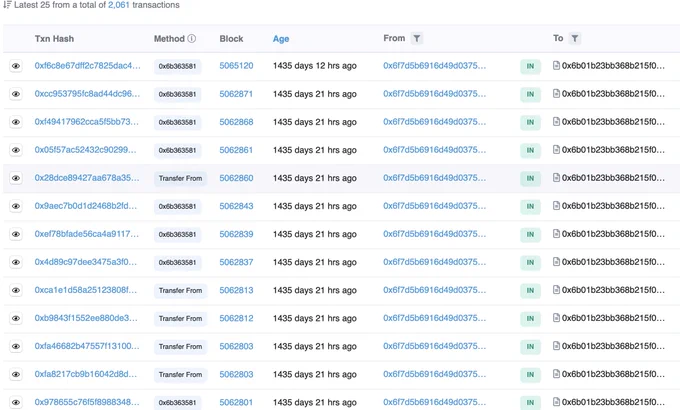Toggle eye preview for txn 0xf49417962cca...
The height and width of the screenshot is (410, 680).
click(16, 122)
